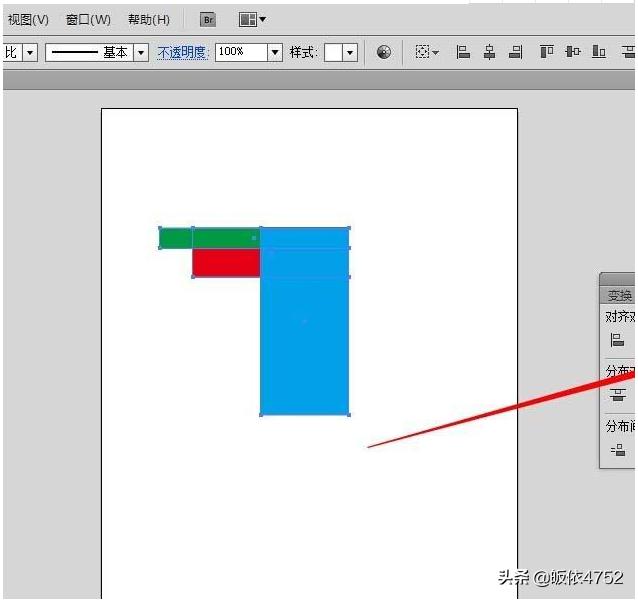
Task: Click distribute spacing icon under 分布间距
Action: (x=618, y=450)
